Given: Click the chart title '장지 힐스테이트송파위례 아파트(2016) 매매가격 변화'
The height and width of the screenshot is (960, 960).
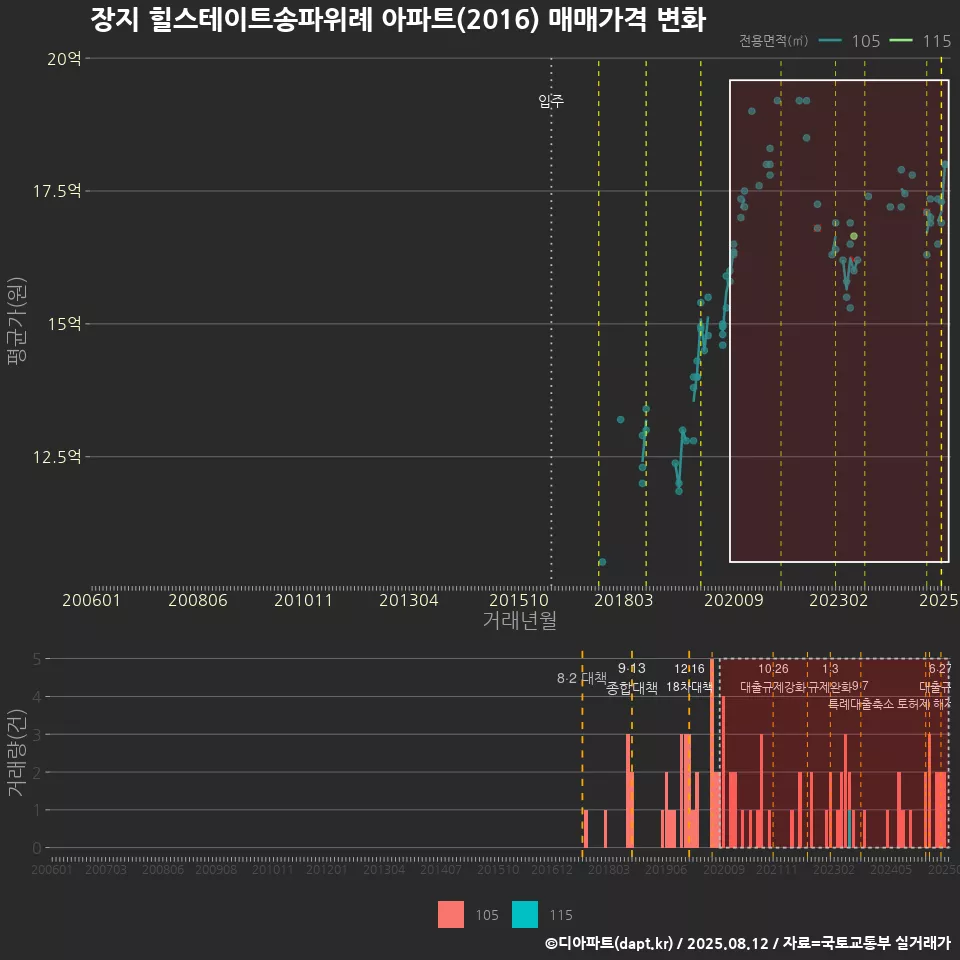Looking at the screenshot, I should click(398, 19).
